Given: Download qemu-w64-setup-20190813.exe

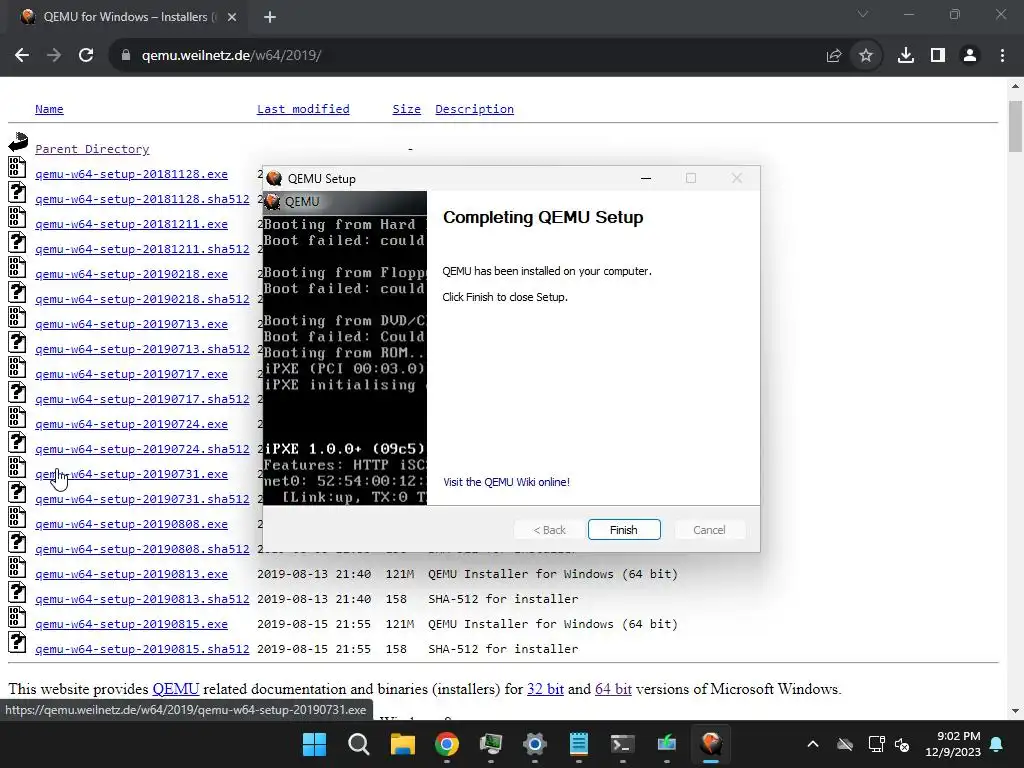Looking at the screenshot, I should (x=131, y=573).
